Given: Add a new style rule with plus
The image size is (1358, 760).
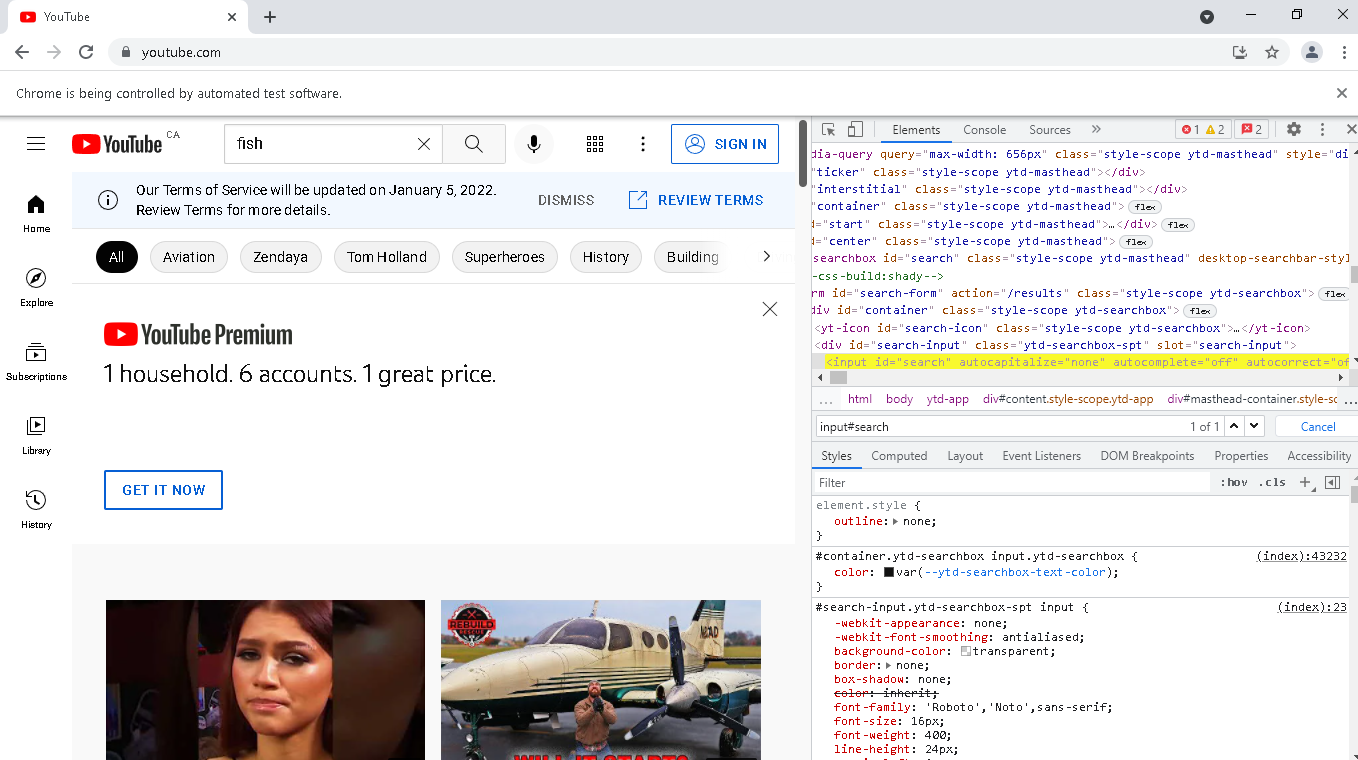Looking at the screenshot, I should tap(1305, 482).
